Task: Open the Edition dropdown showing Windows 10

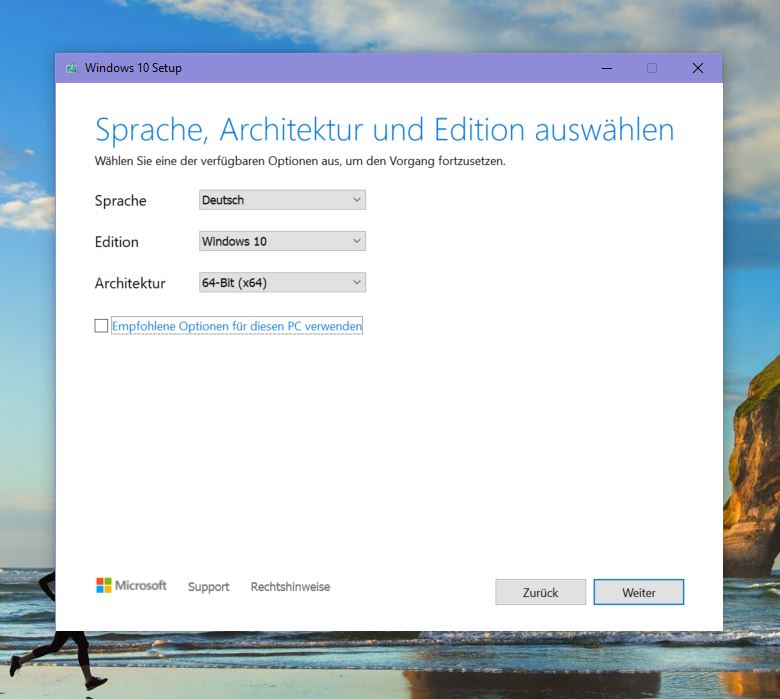Action: [x=282, y=241]
